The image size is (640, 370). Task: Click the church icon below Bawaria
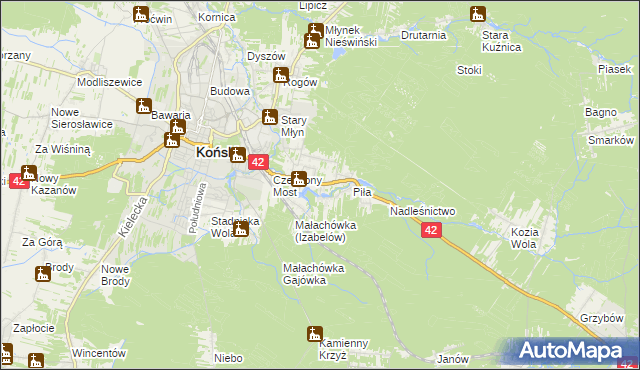click(x=178, y=127)
